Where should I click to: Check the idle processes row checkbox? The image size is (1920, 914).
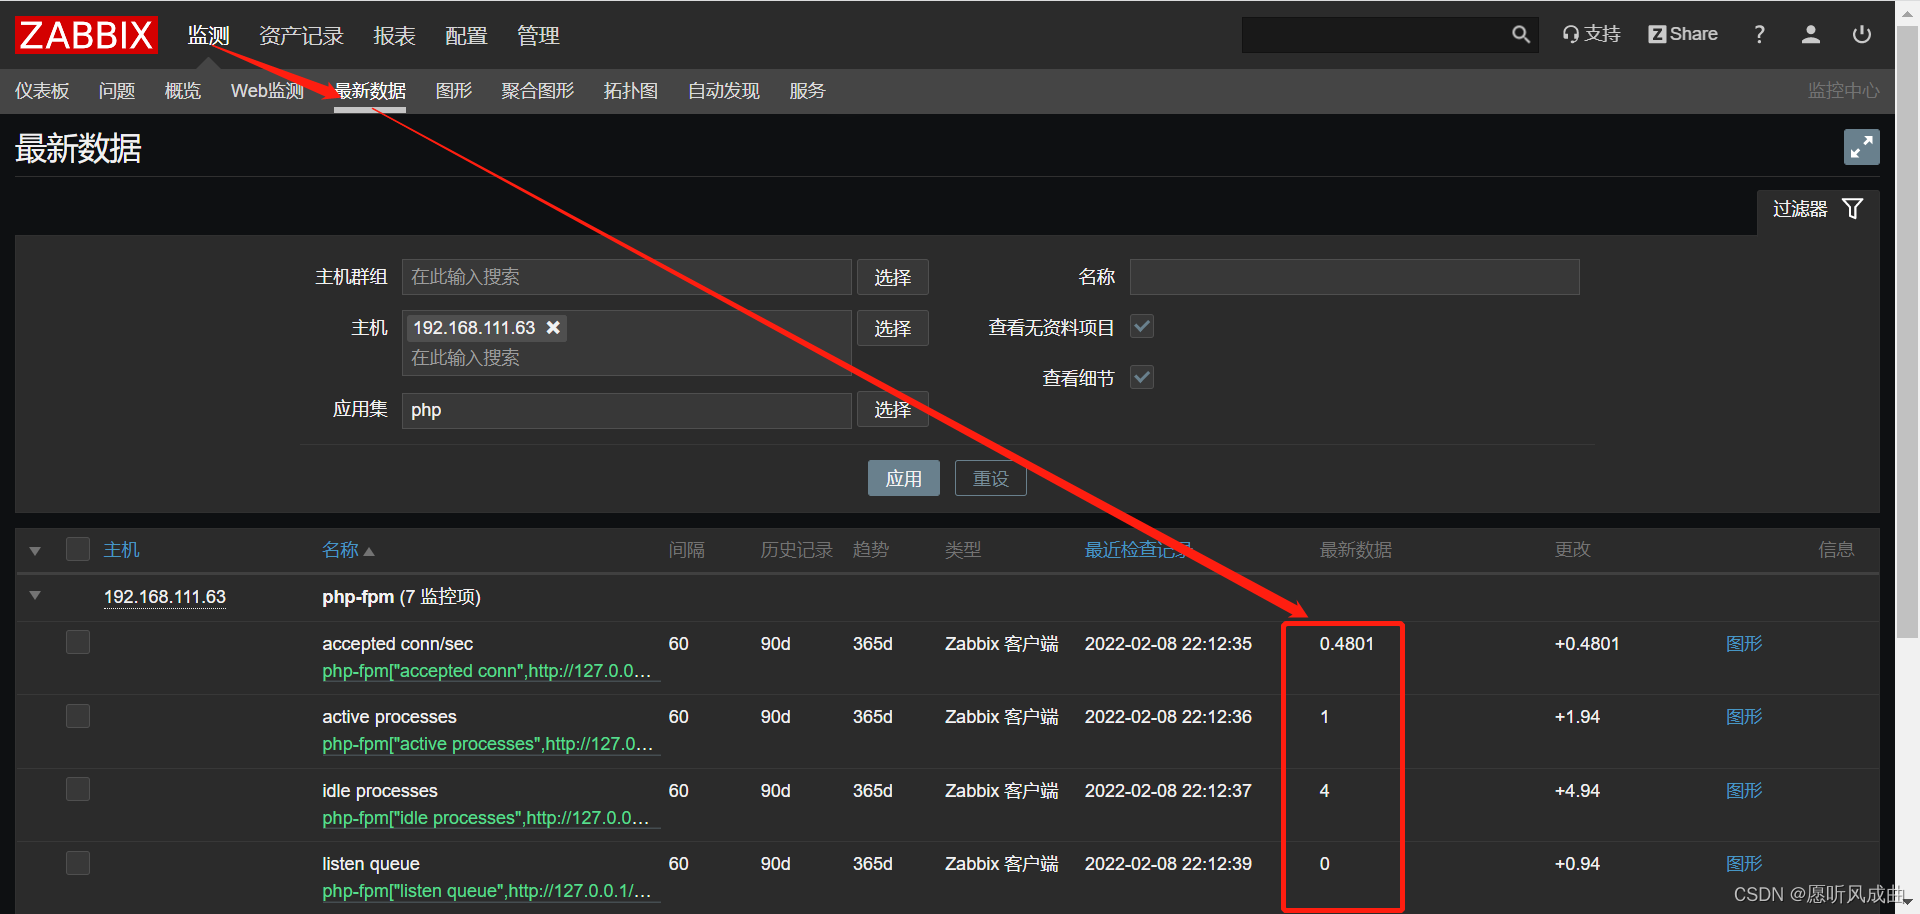(x=78, y=789)
